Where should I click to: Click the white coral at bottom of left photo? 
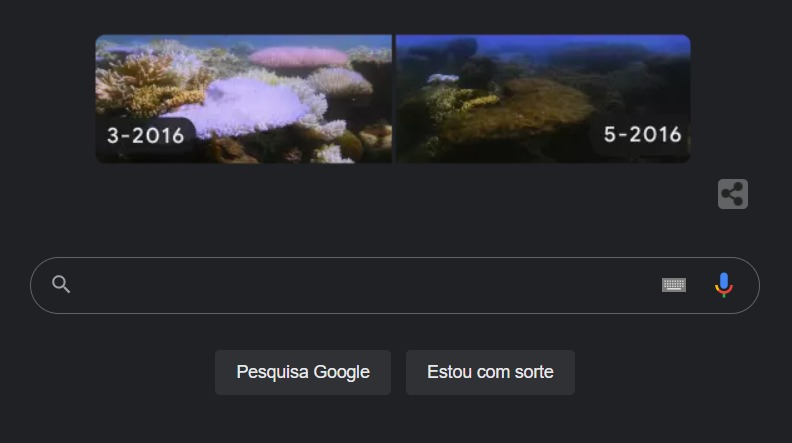pyautogui.click(x=332, y=154)
